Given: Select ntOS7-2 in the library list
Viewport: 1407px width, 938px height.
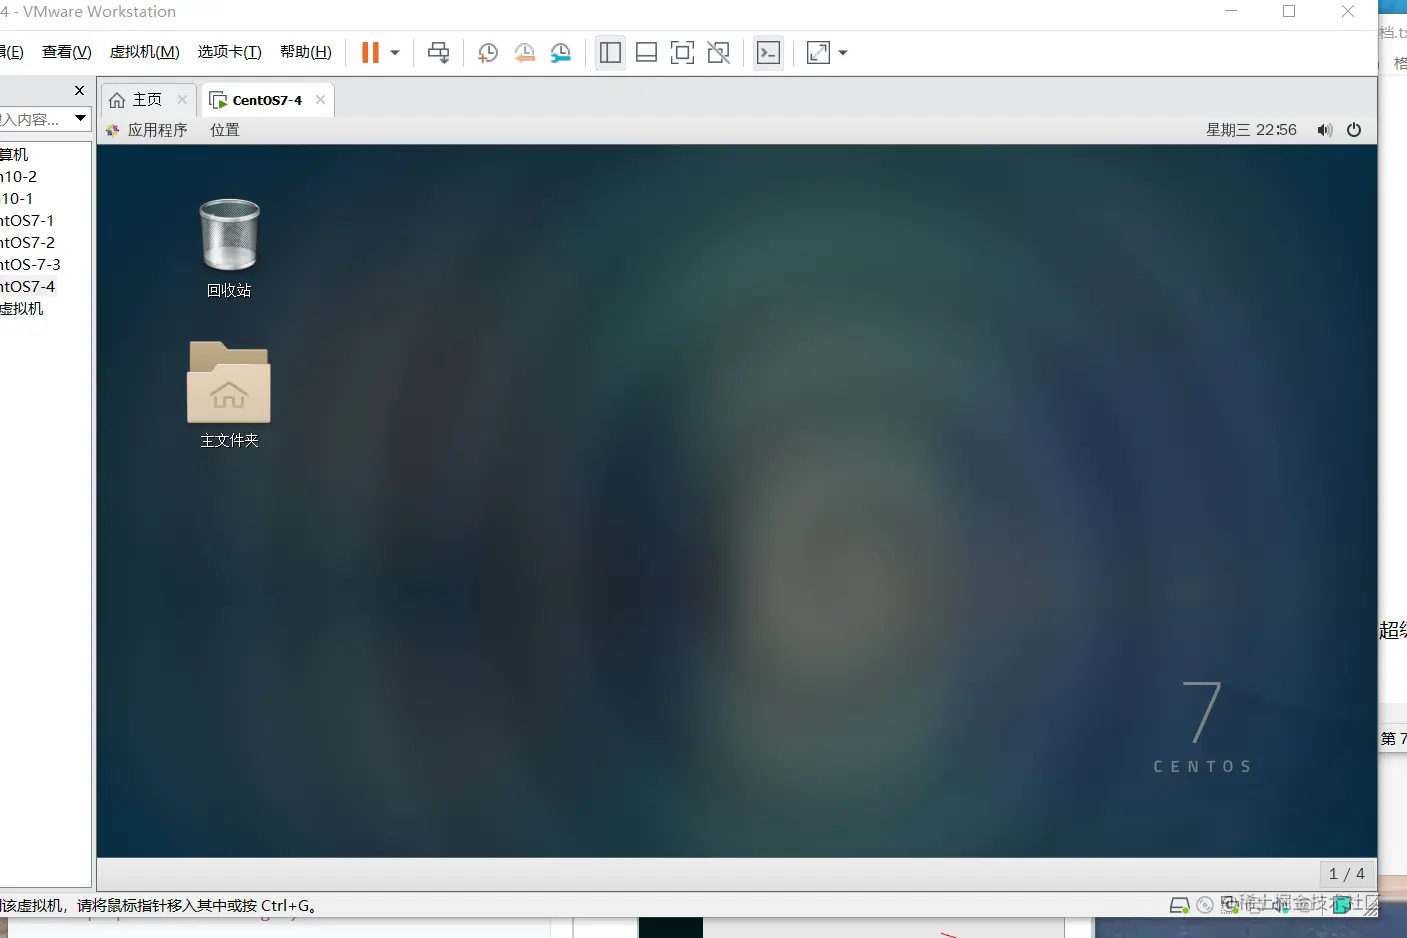Looking at the screenshot, I should point(28,242).
